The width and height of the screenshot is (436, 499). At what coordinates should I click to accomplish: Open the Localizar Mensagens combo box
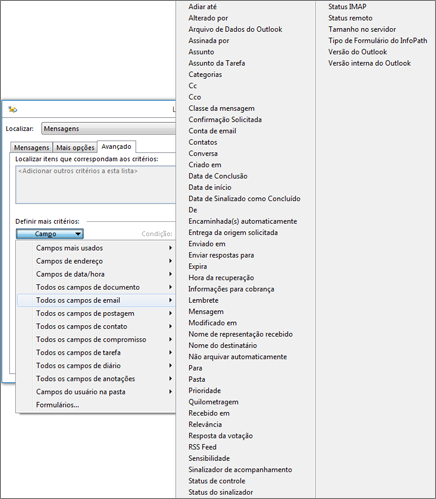108,129
